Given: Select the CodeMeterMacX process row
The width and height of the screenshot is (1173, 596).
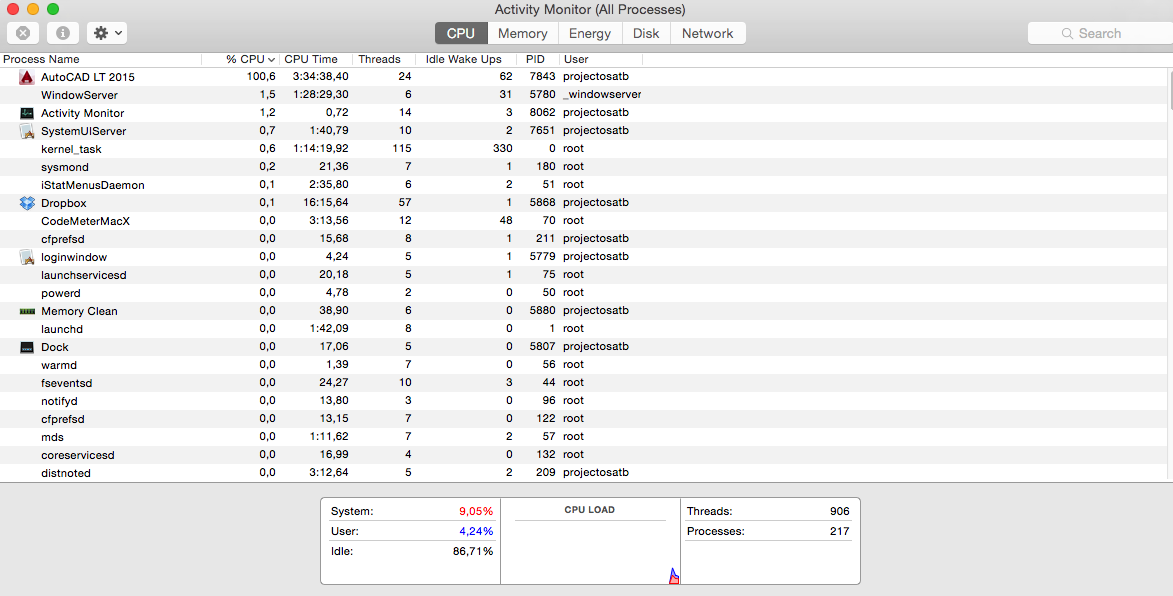Looking at the screenshot, I should pyautogui.click(x=584, y=221).
